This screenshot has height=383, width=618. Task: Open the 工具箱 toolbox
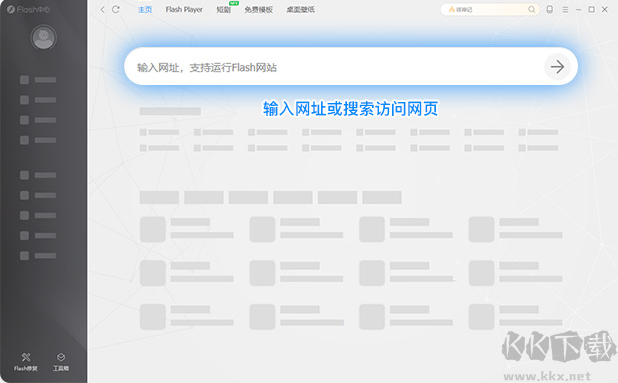61,362
